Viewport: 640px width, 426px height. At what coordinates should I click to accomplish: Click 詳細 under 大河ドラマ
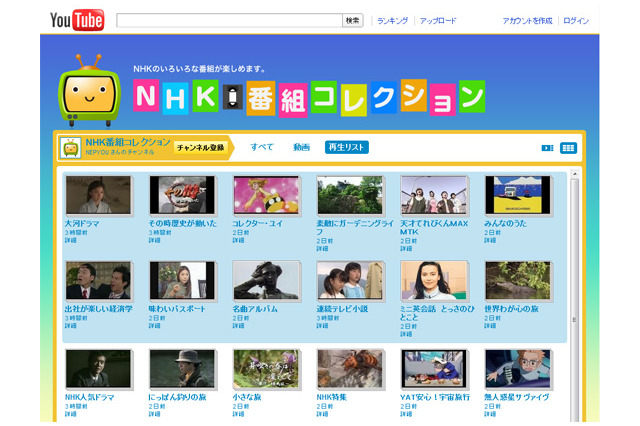71,240
